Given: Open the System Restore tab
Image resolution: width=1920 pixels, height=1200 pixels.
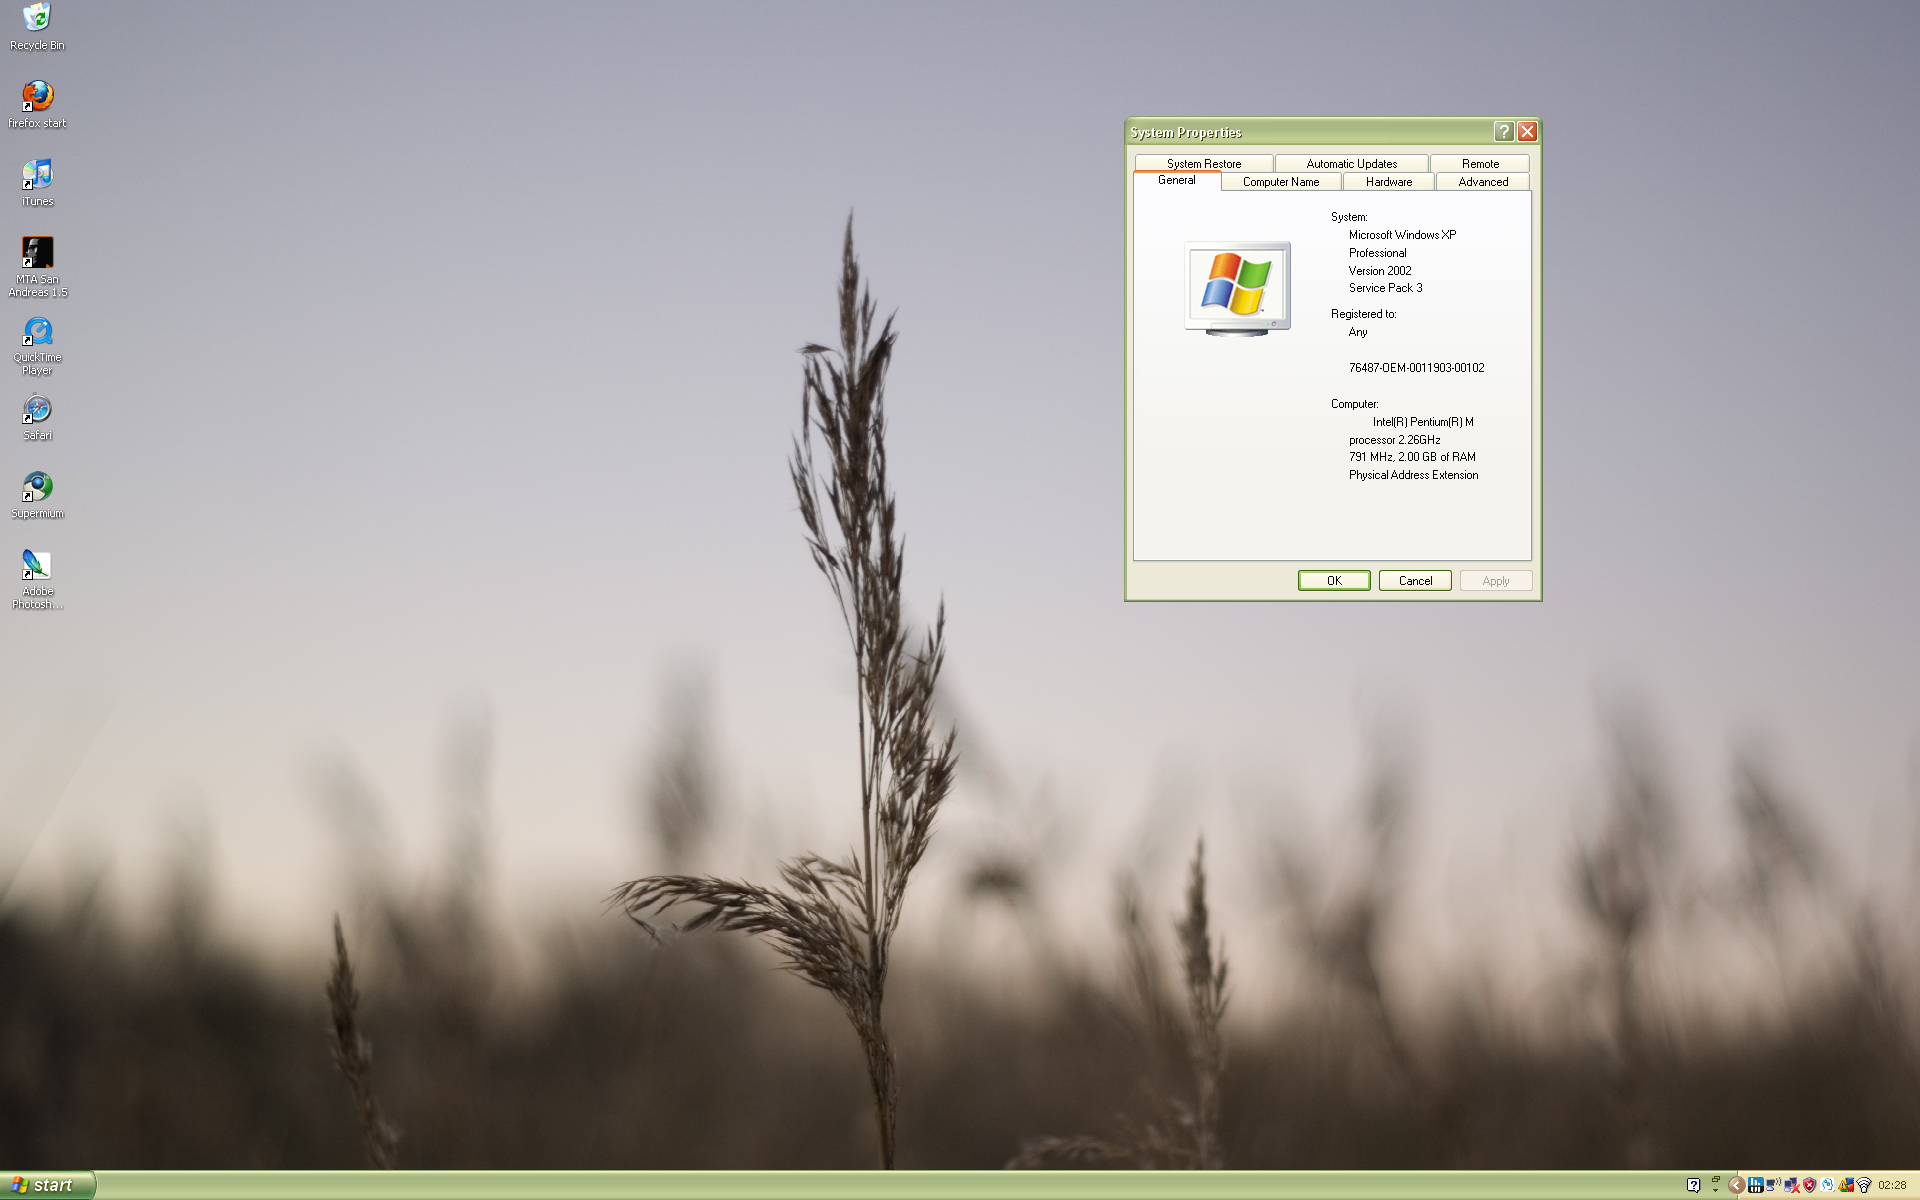Looking at the screenshot, I should tap(1203, 164).
